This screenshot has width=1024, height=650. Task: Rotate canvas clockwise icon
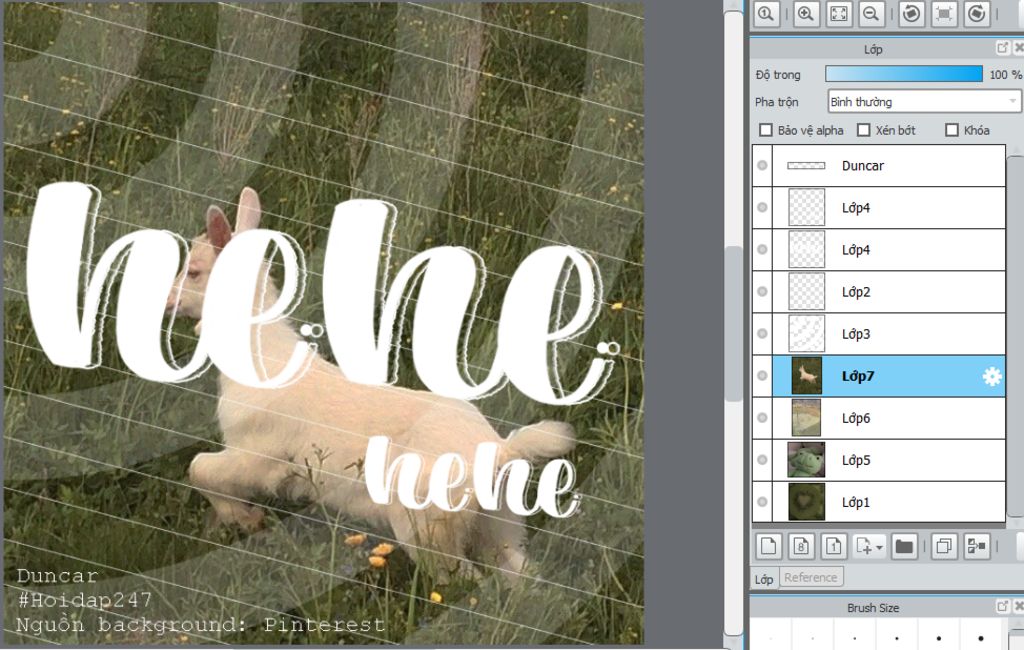coord(977,14)
